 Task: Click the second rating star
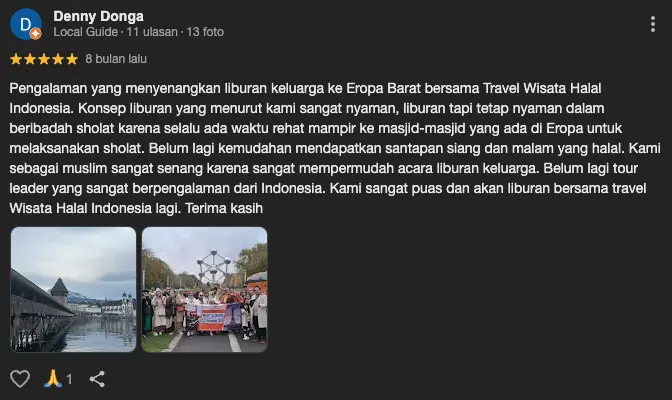(x=30, y=59)
